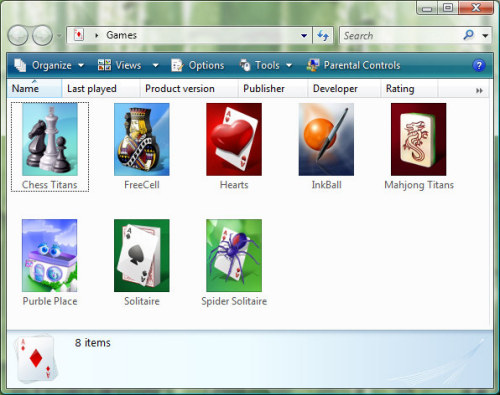The image size is (500, 395).
Task: Sort by the Publisher column
Action: click(273, 88)
